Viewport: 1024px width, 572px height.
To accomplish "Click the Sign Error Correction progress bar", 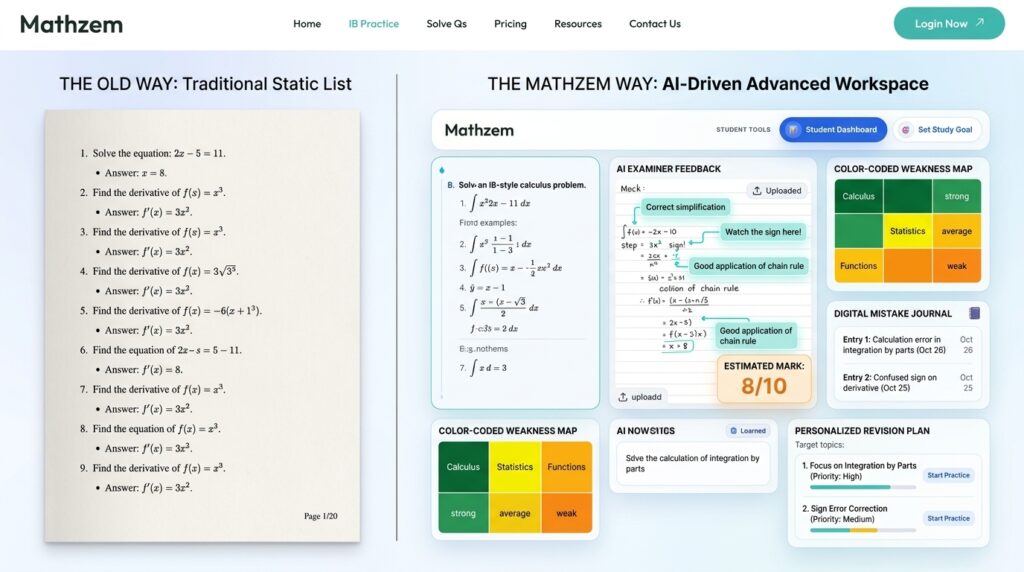I will point(863,530).
